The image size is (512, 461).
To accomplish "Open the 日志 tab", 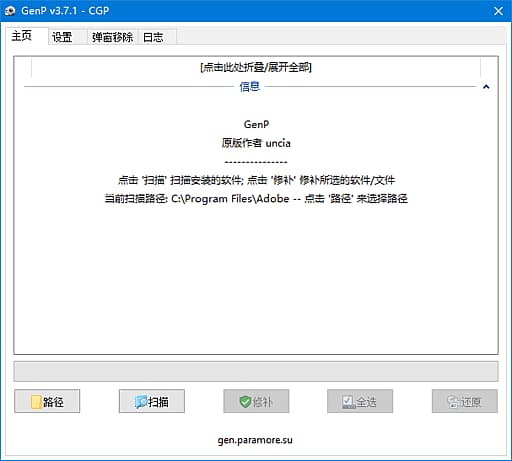I will [153, 37].
